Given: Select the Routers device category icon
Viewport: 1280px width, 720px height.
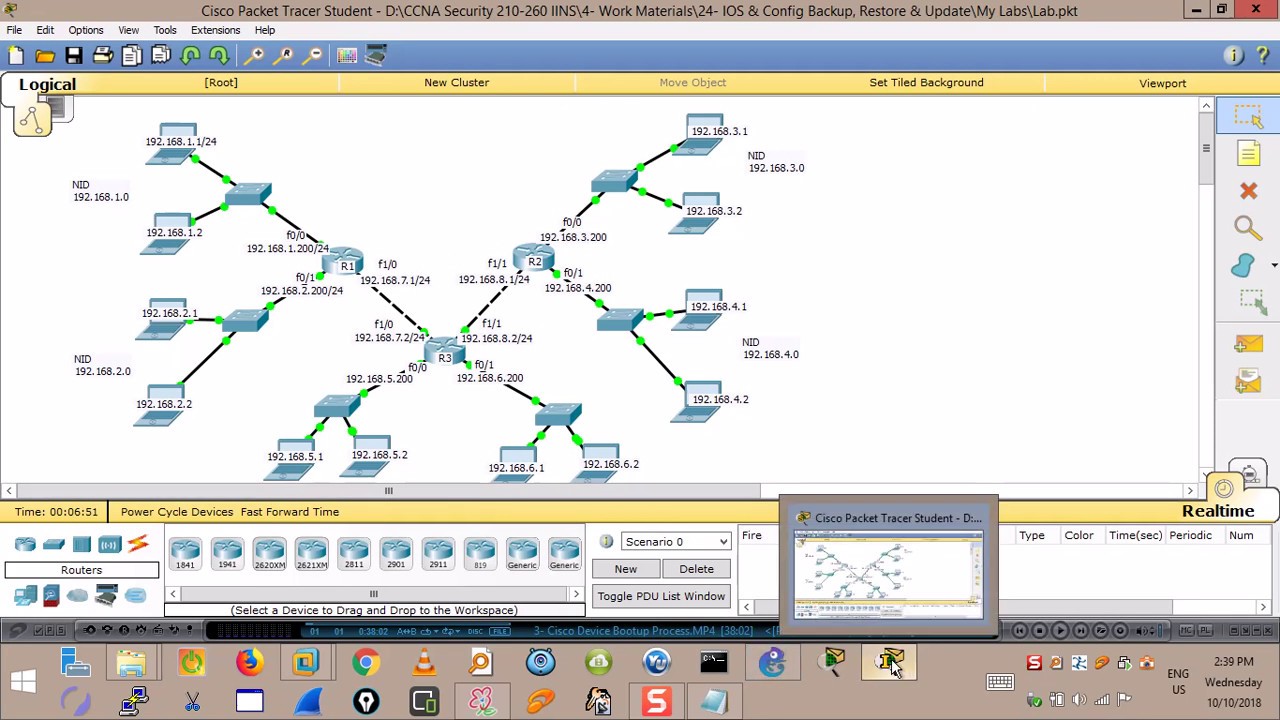Looking at the screenshot, I should pyautogui.click(x=25, y=544).
